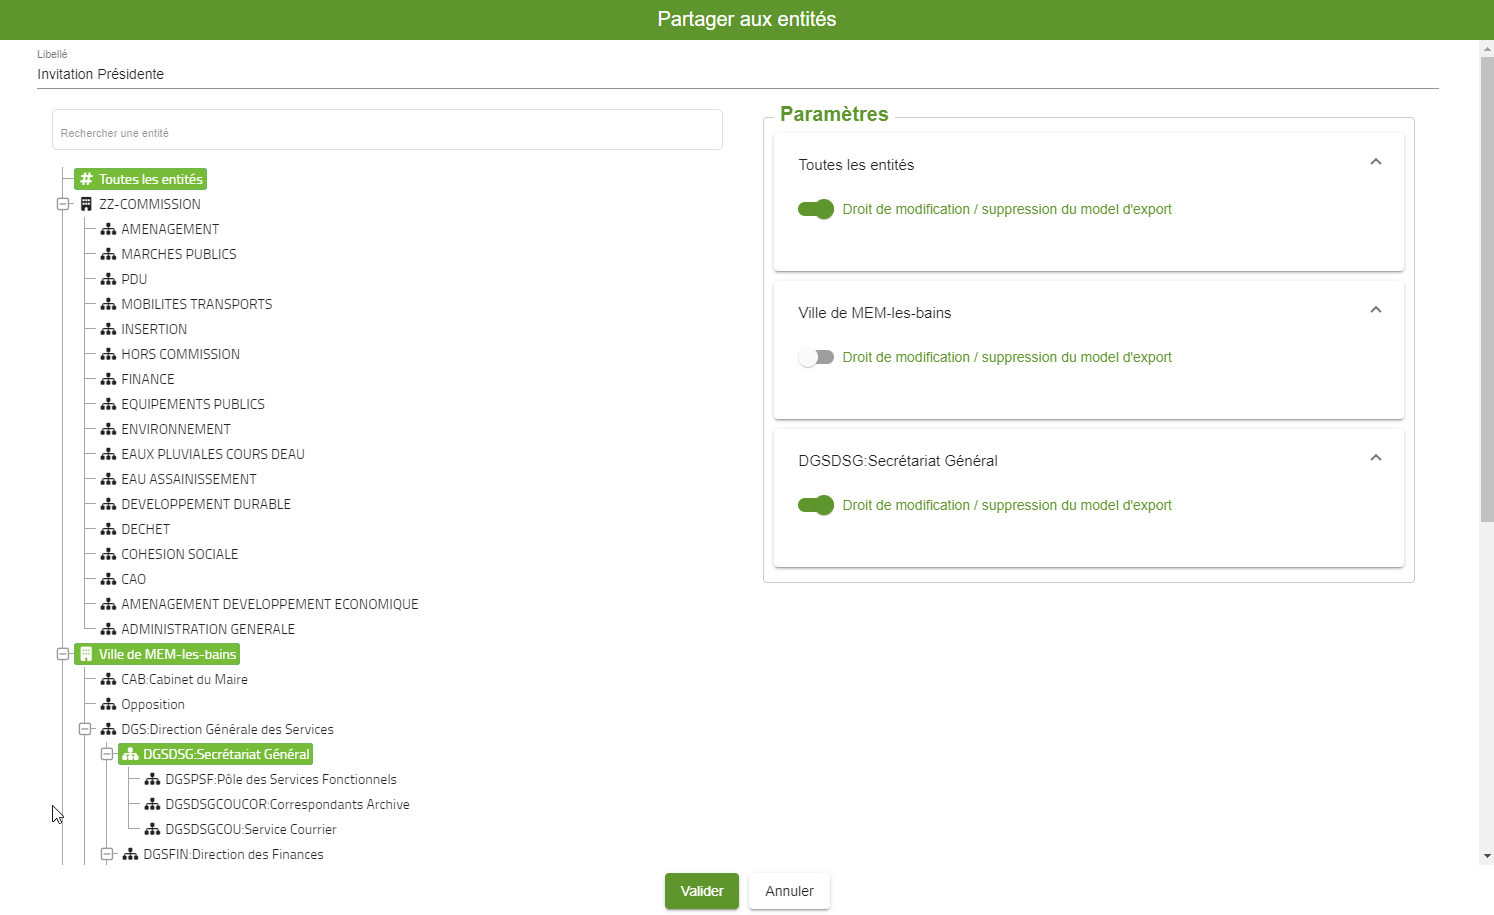Turn off modification toggle for DGSDSG:Secrétariat Général
The height and width of the screenshot is (915, 1494).
click(816, 505)
